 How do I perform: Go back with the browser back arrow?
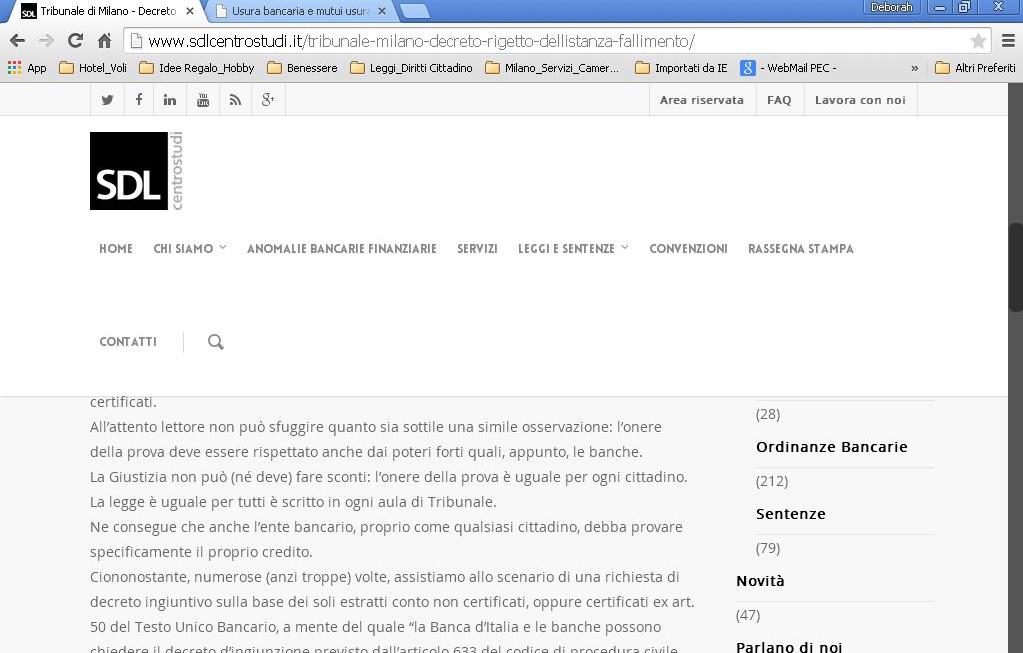(x=18, y=40)
